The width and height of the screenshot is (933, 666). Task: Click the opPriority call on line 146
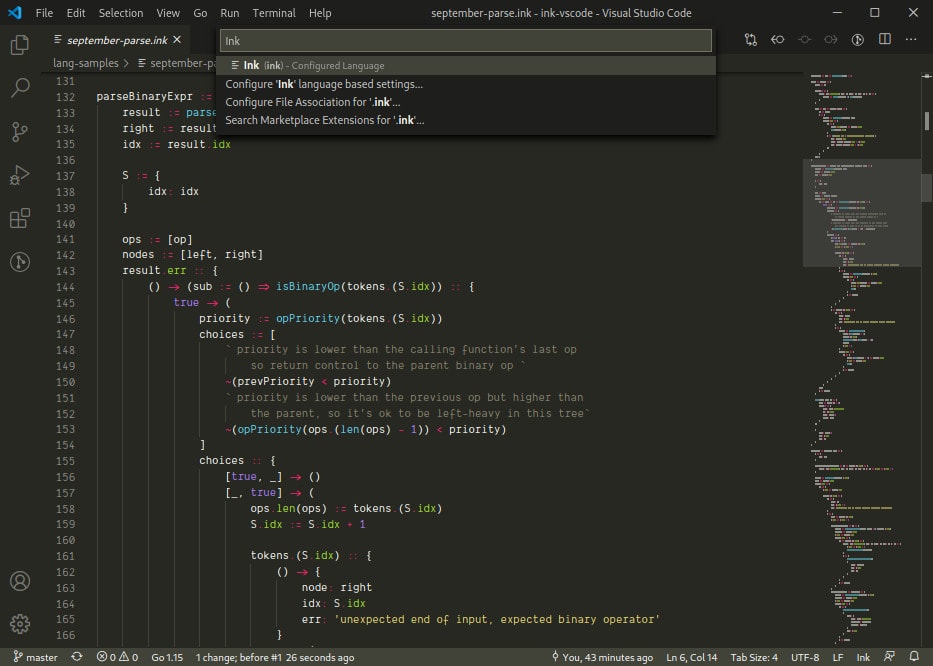[308, 318]
